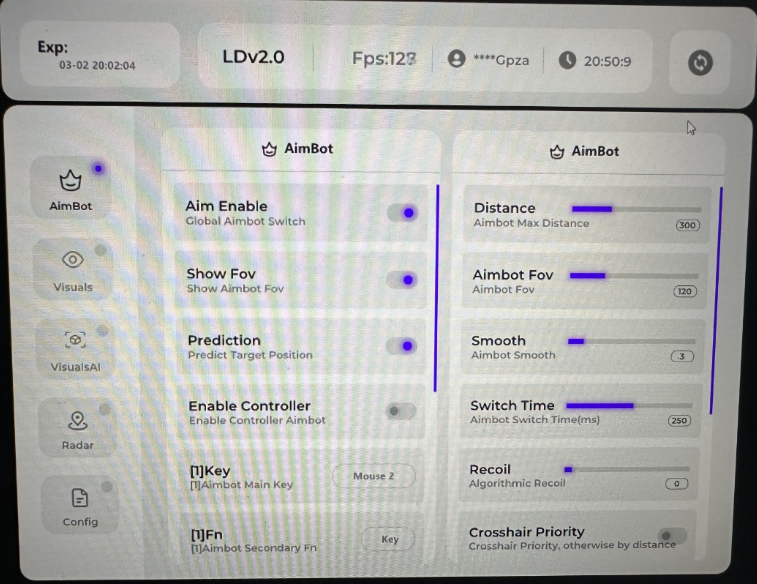757x584 pixels.
Task: Open the Config document icon
Action: tap(80, 498)
